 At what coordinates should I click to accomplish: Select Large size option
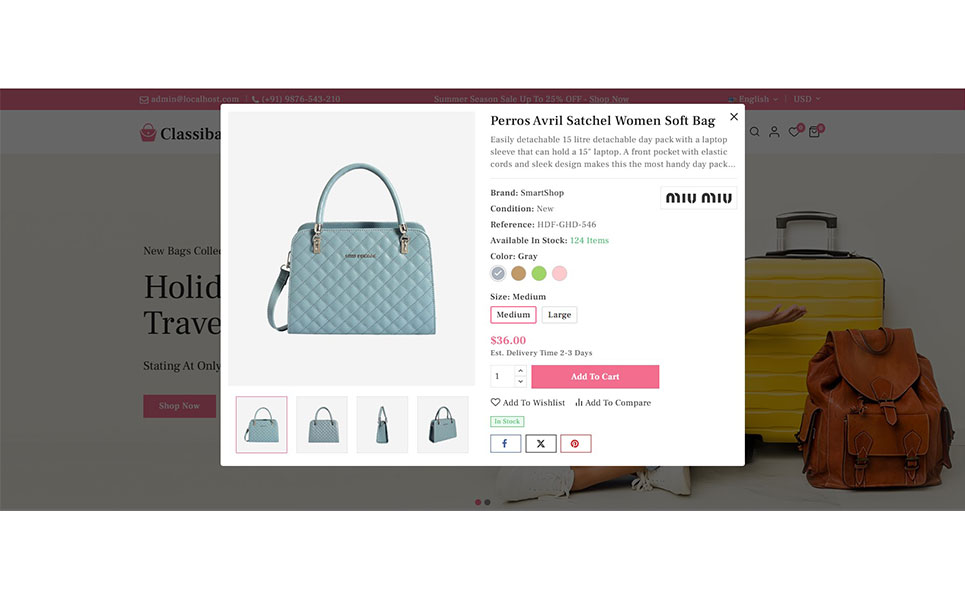[x=559, y=314]
